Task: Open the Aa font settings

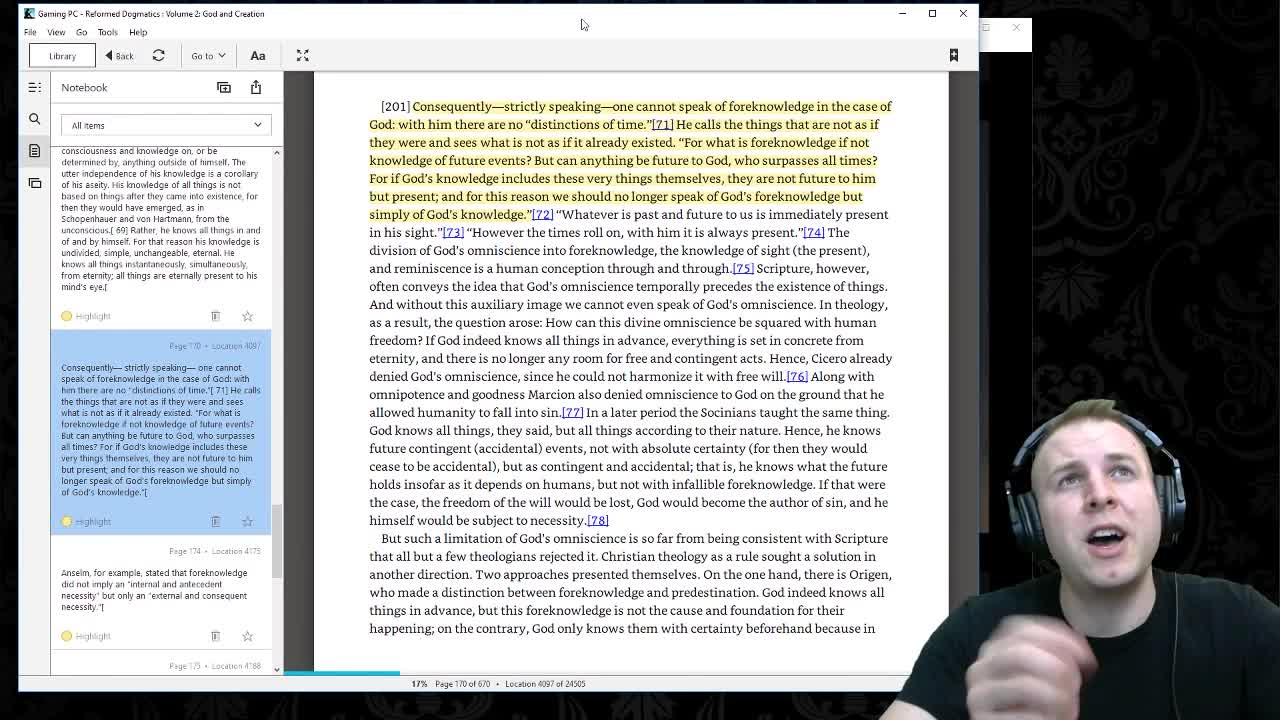Action: [257, 55]
